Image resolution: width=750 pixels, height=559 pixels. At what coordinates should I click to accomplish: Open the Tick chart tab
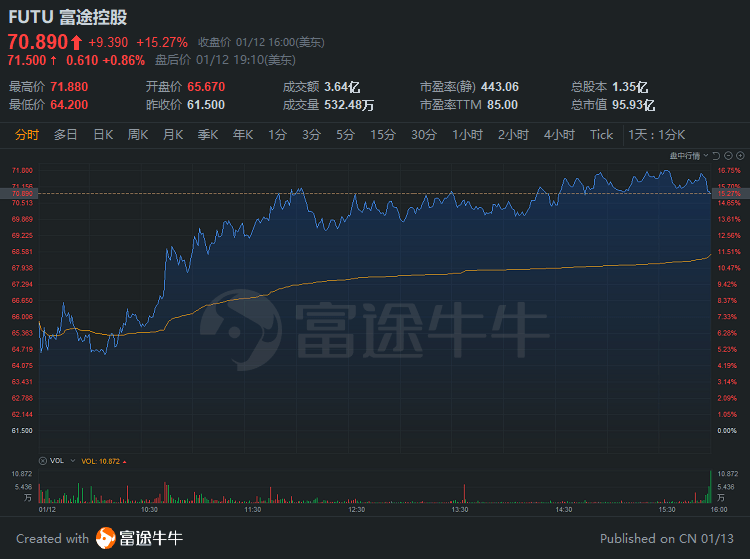pos(601,135)
